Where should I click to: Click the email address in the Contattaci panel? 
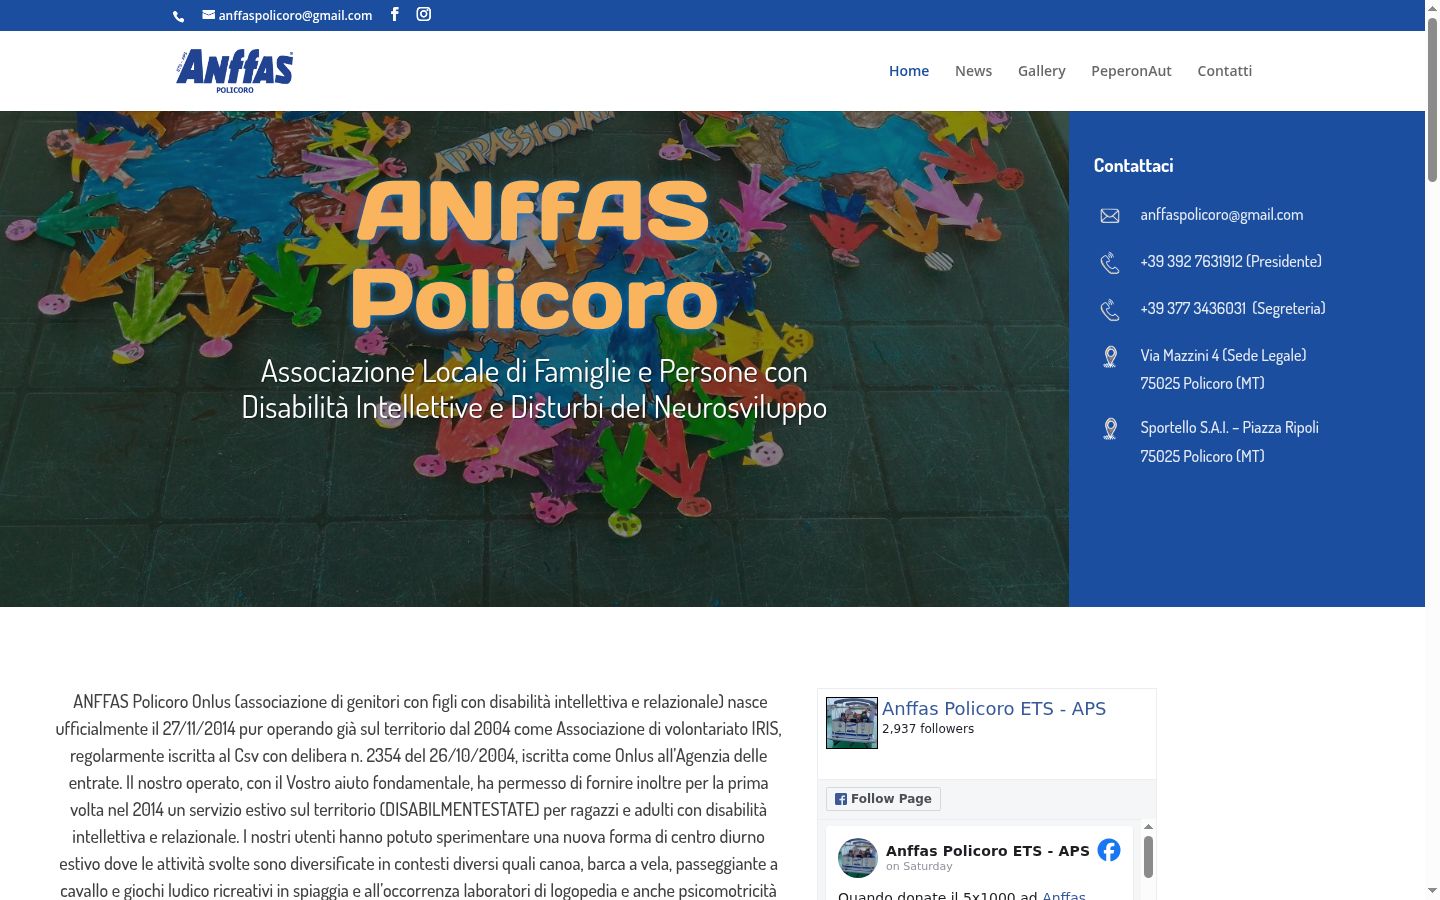click(1221, 214)
